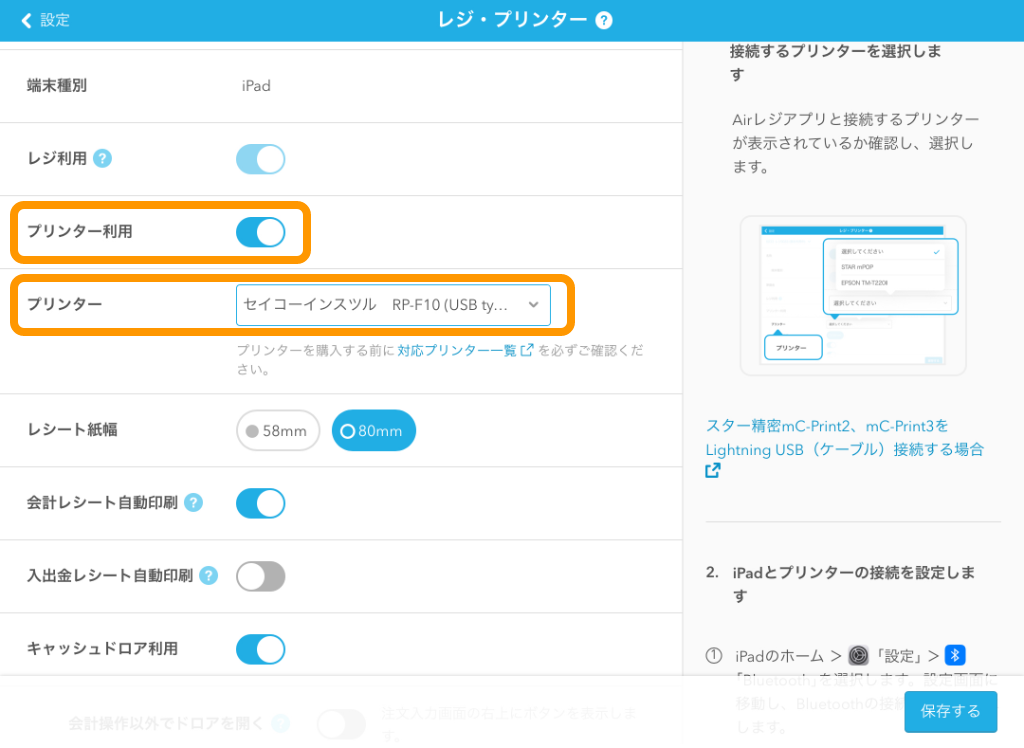Click 保存する button

(950, 711)
